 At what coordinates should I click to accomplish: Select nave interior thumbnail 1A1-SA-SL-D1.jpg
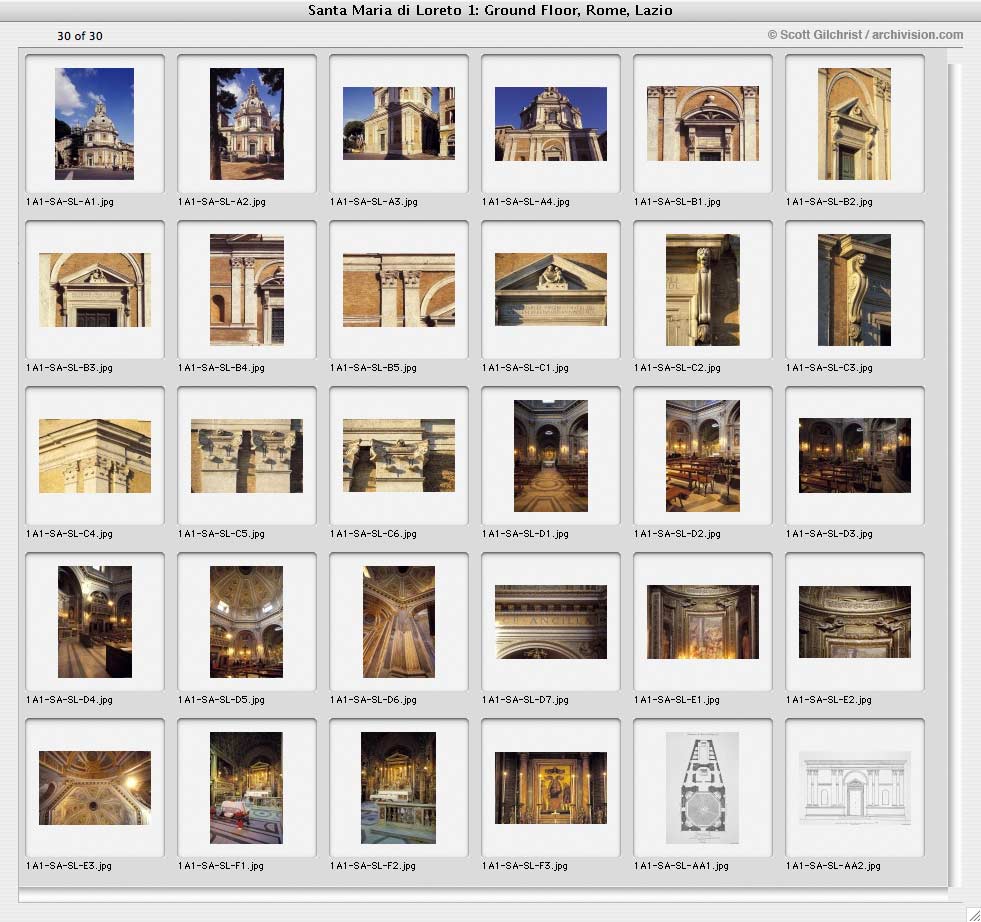coord(551,455)
